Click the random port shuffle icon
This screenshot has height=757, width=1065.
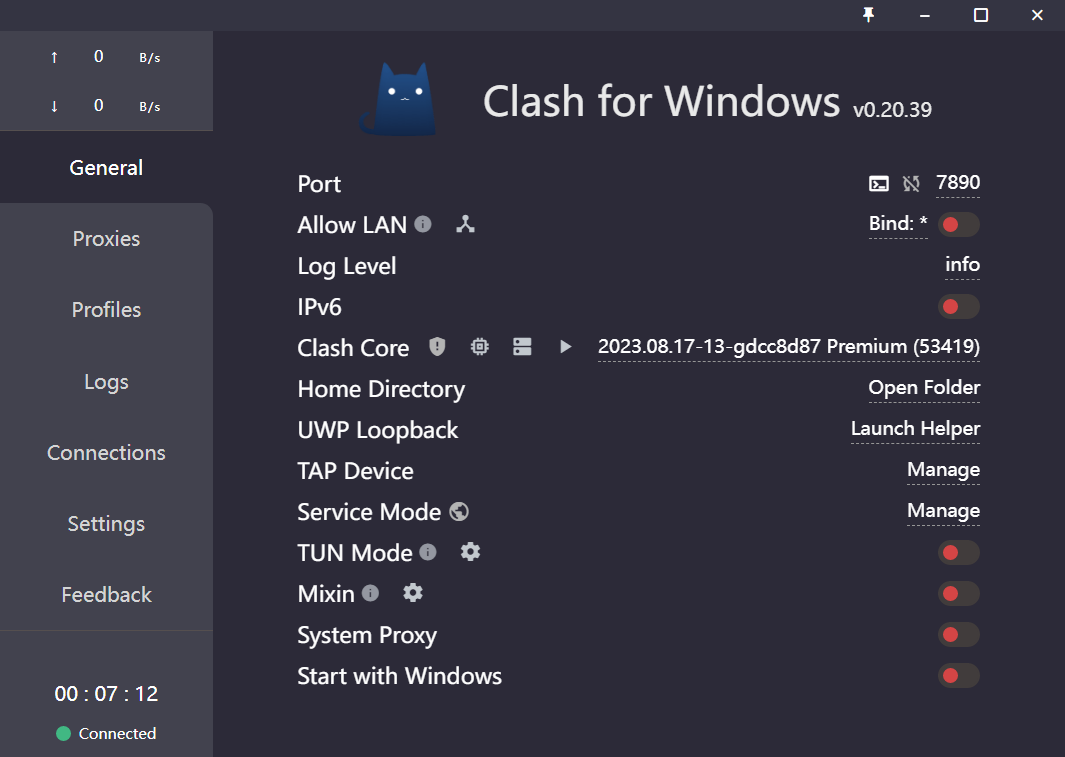click(x=910, y=183)
